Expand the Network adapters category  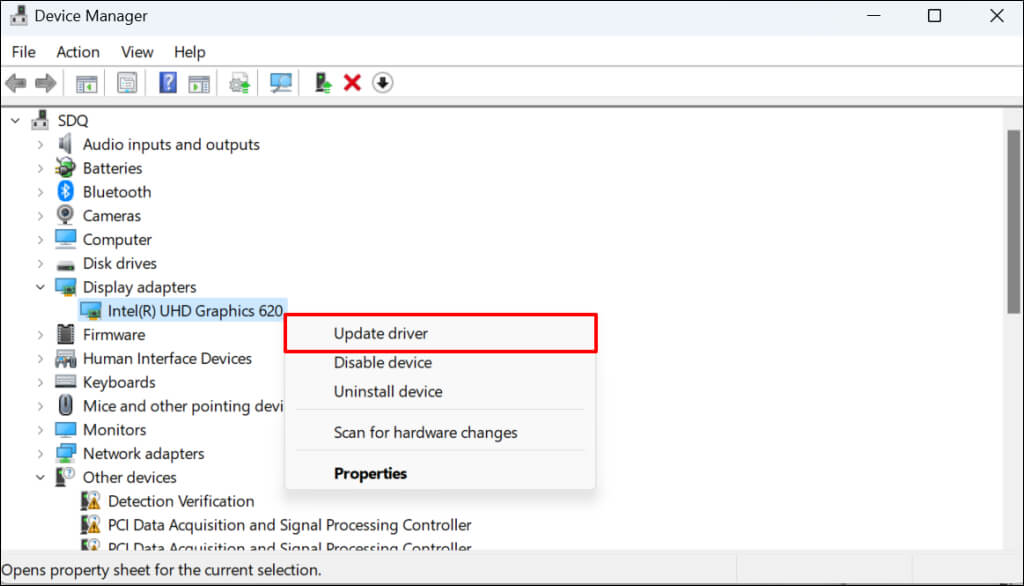pyautogui.click(x=40, y=453)
